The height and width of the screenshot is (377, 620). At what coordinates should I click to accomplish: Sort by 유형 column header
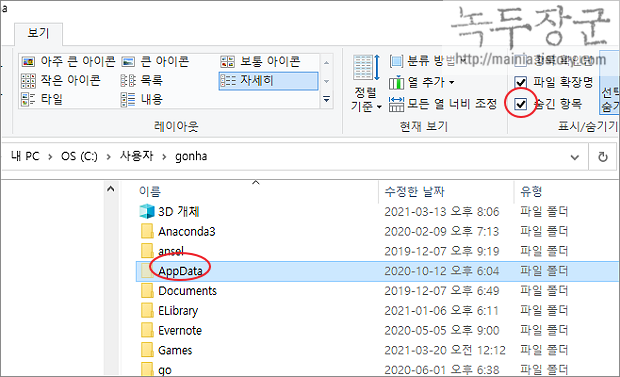click(531, 192)
